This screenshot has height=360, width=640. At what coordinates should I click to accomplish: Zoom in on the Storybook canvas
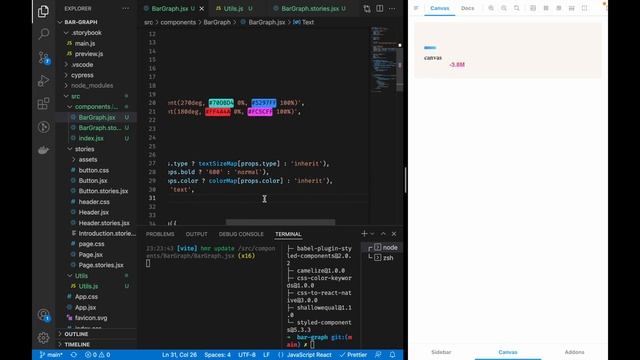pos(491,8)
